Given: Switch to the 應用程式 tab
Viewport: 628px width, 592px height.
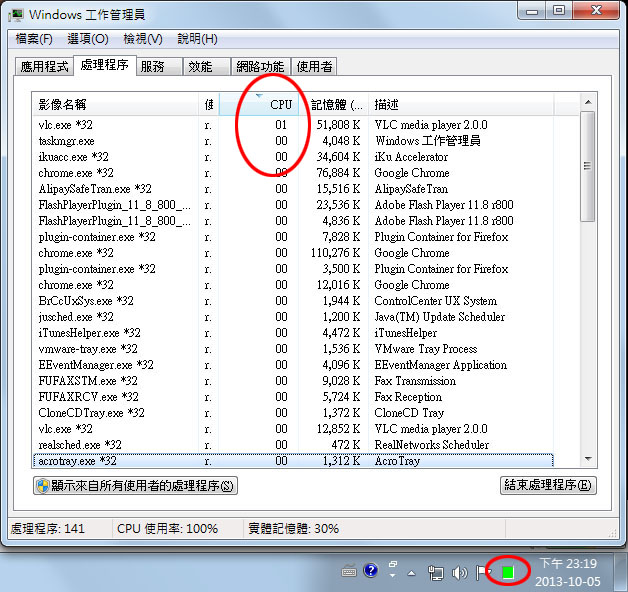Looking at the screenshot, I should point(44,66).
